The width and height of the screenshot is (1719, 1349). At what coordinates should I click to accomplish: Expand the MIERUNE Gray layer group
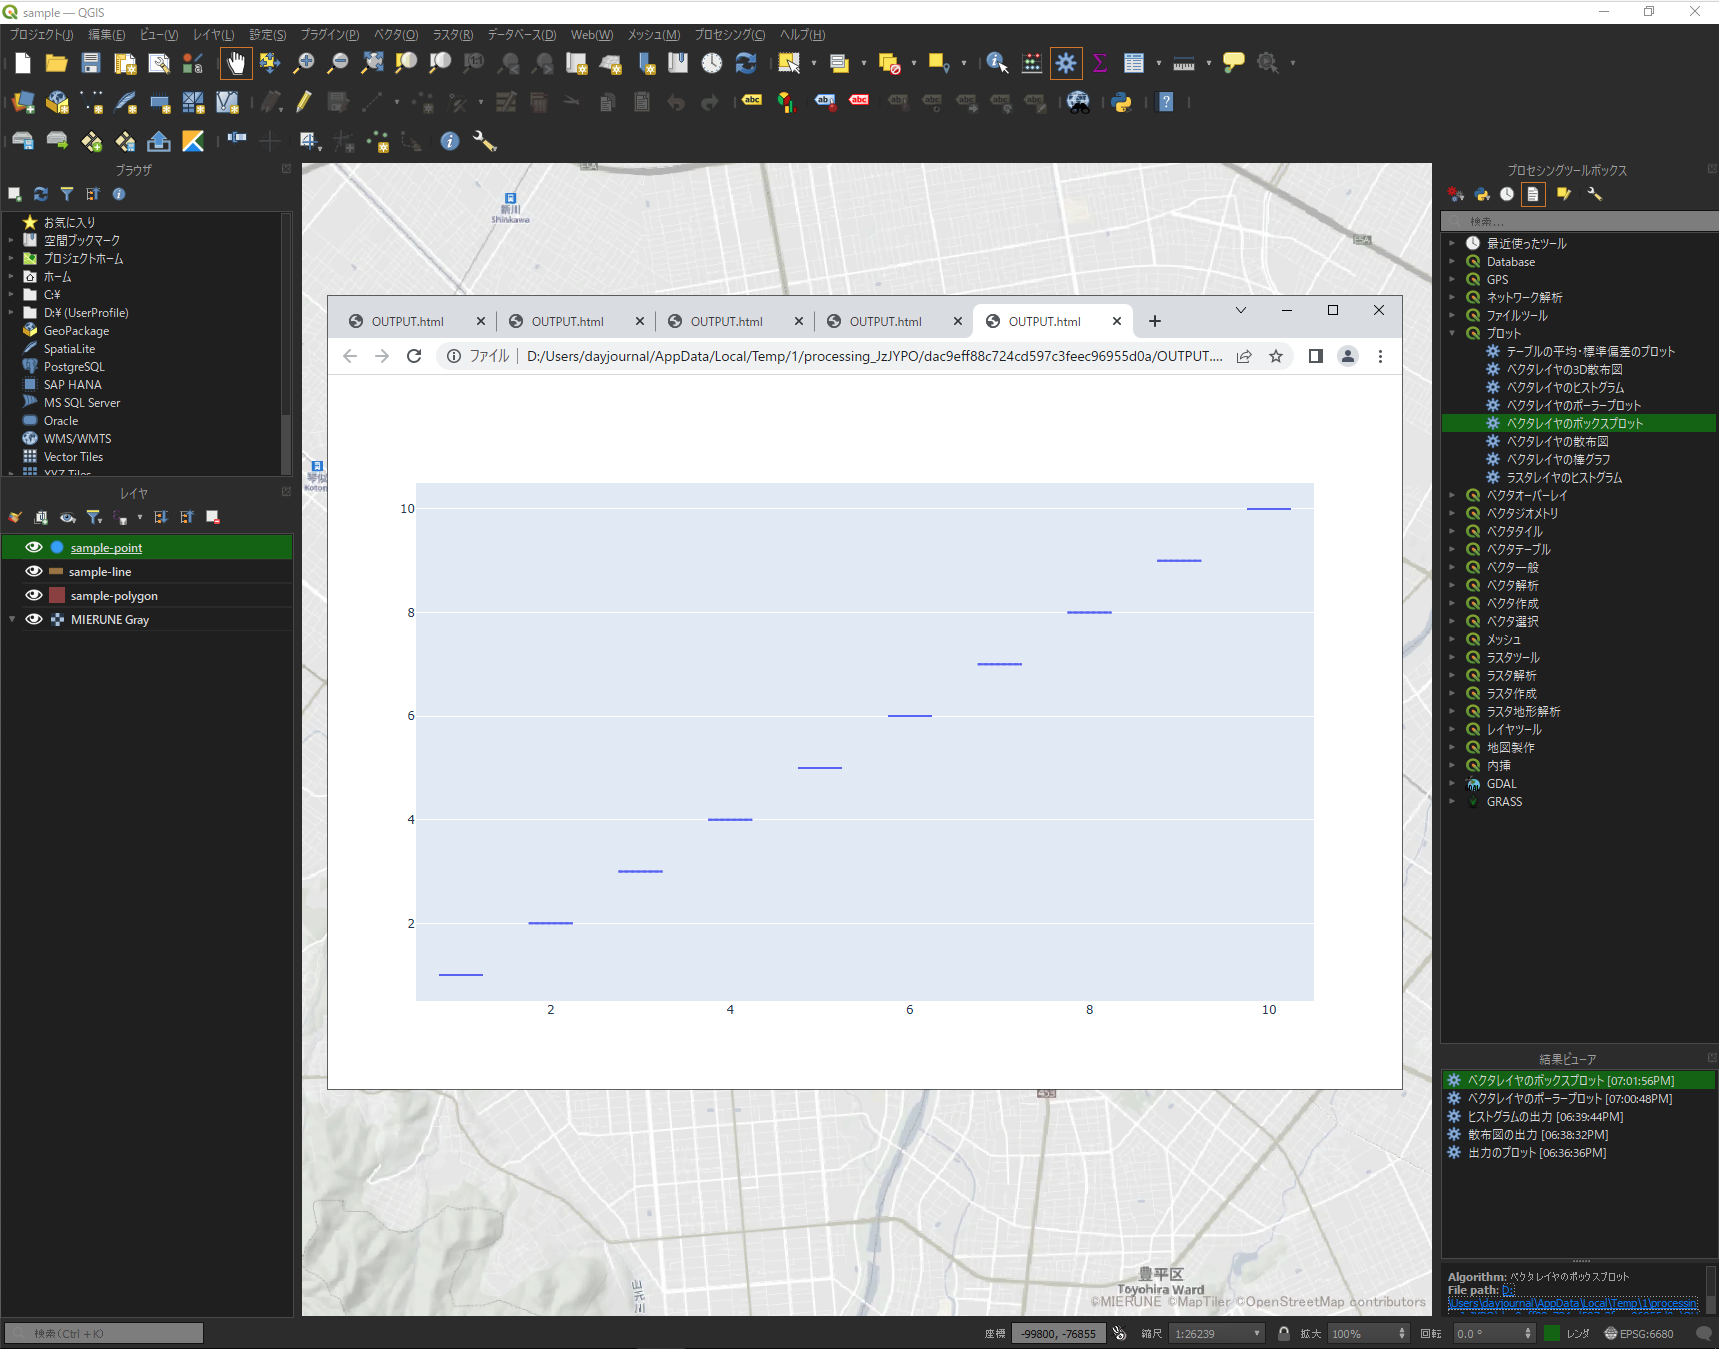point(12,619)
